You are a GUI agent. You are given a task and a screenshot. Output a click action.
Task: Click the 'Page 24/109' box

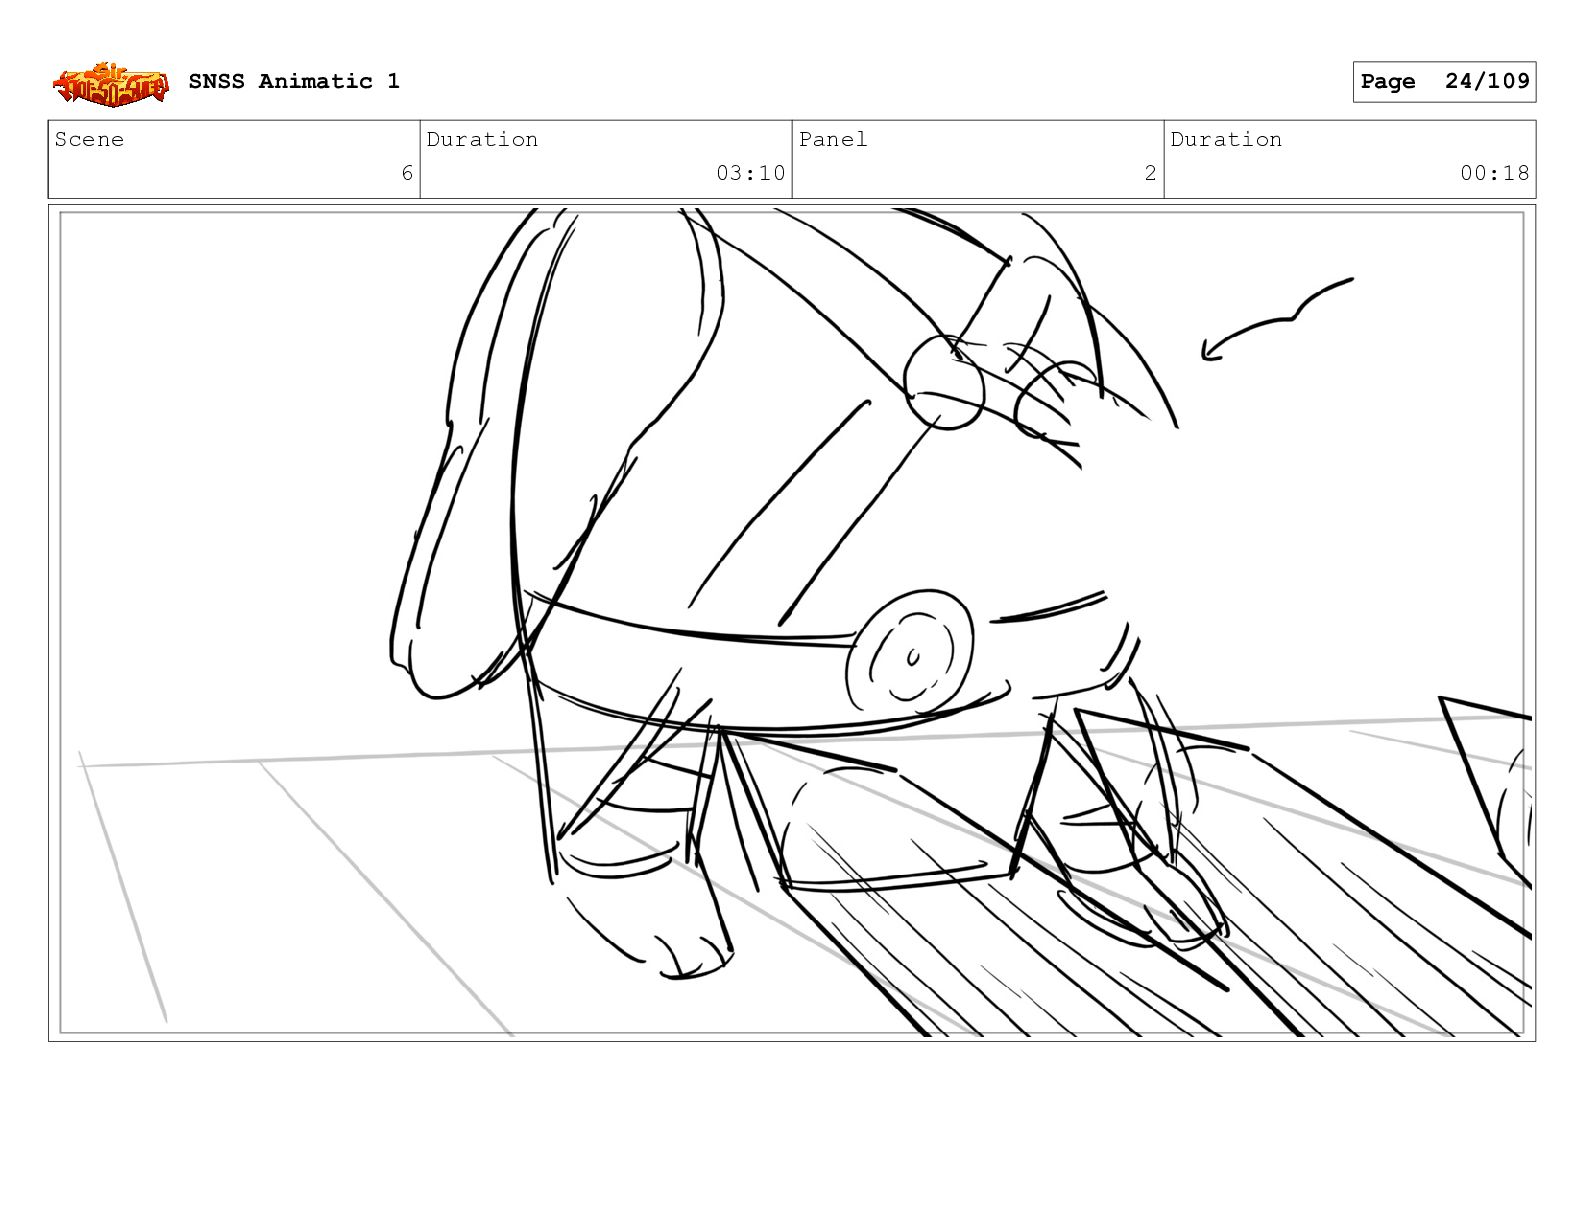1444,82
